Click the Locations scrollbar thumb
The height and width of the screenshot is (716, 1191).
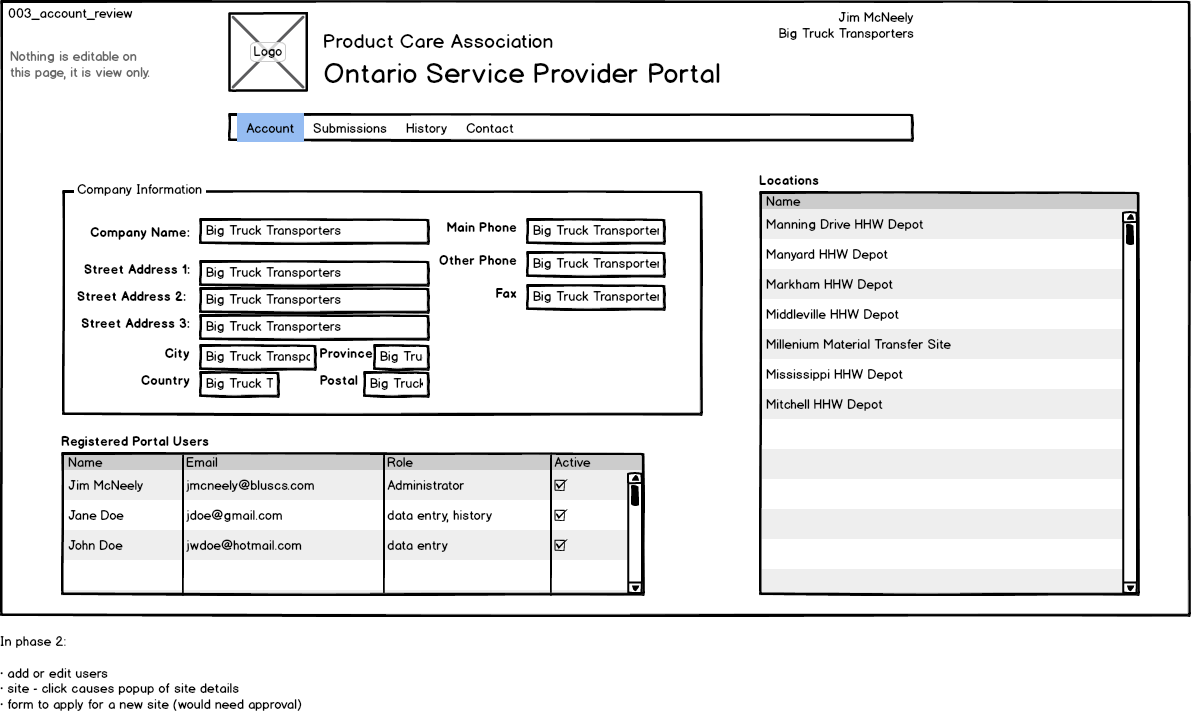tap(1130, 234)
